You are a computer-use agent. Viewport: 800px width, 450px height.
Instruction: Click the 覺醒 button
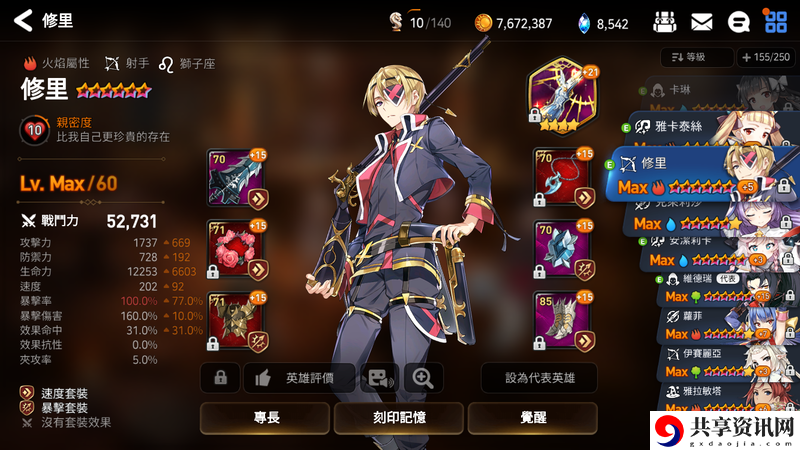533,418
